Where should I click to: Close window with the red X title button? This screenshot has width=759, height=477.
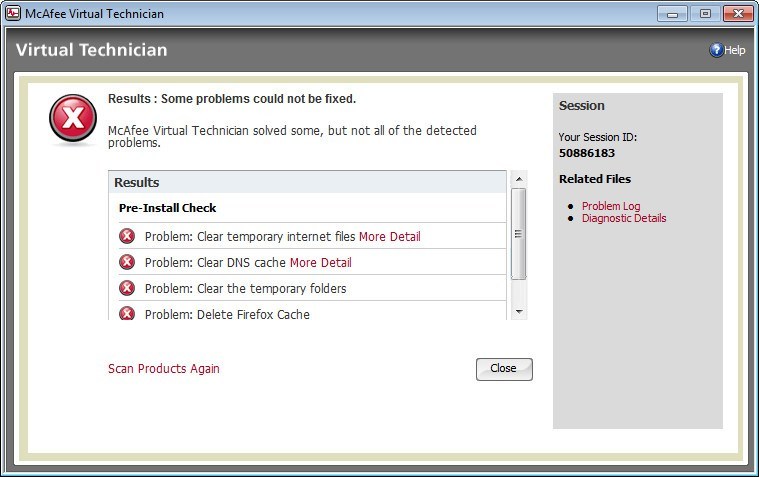point(738,14)
